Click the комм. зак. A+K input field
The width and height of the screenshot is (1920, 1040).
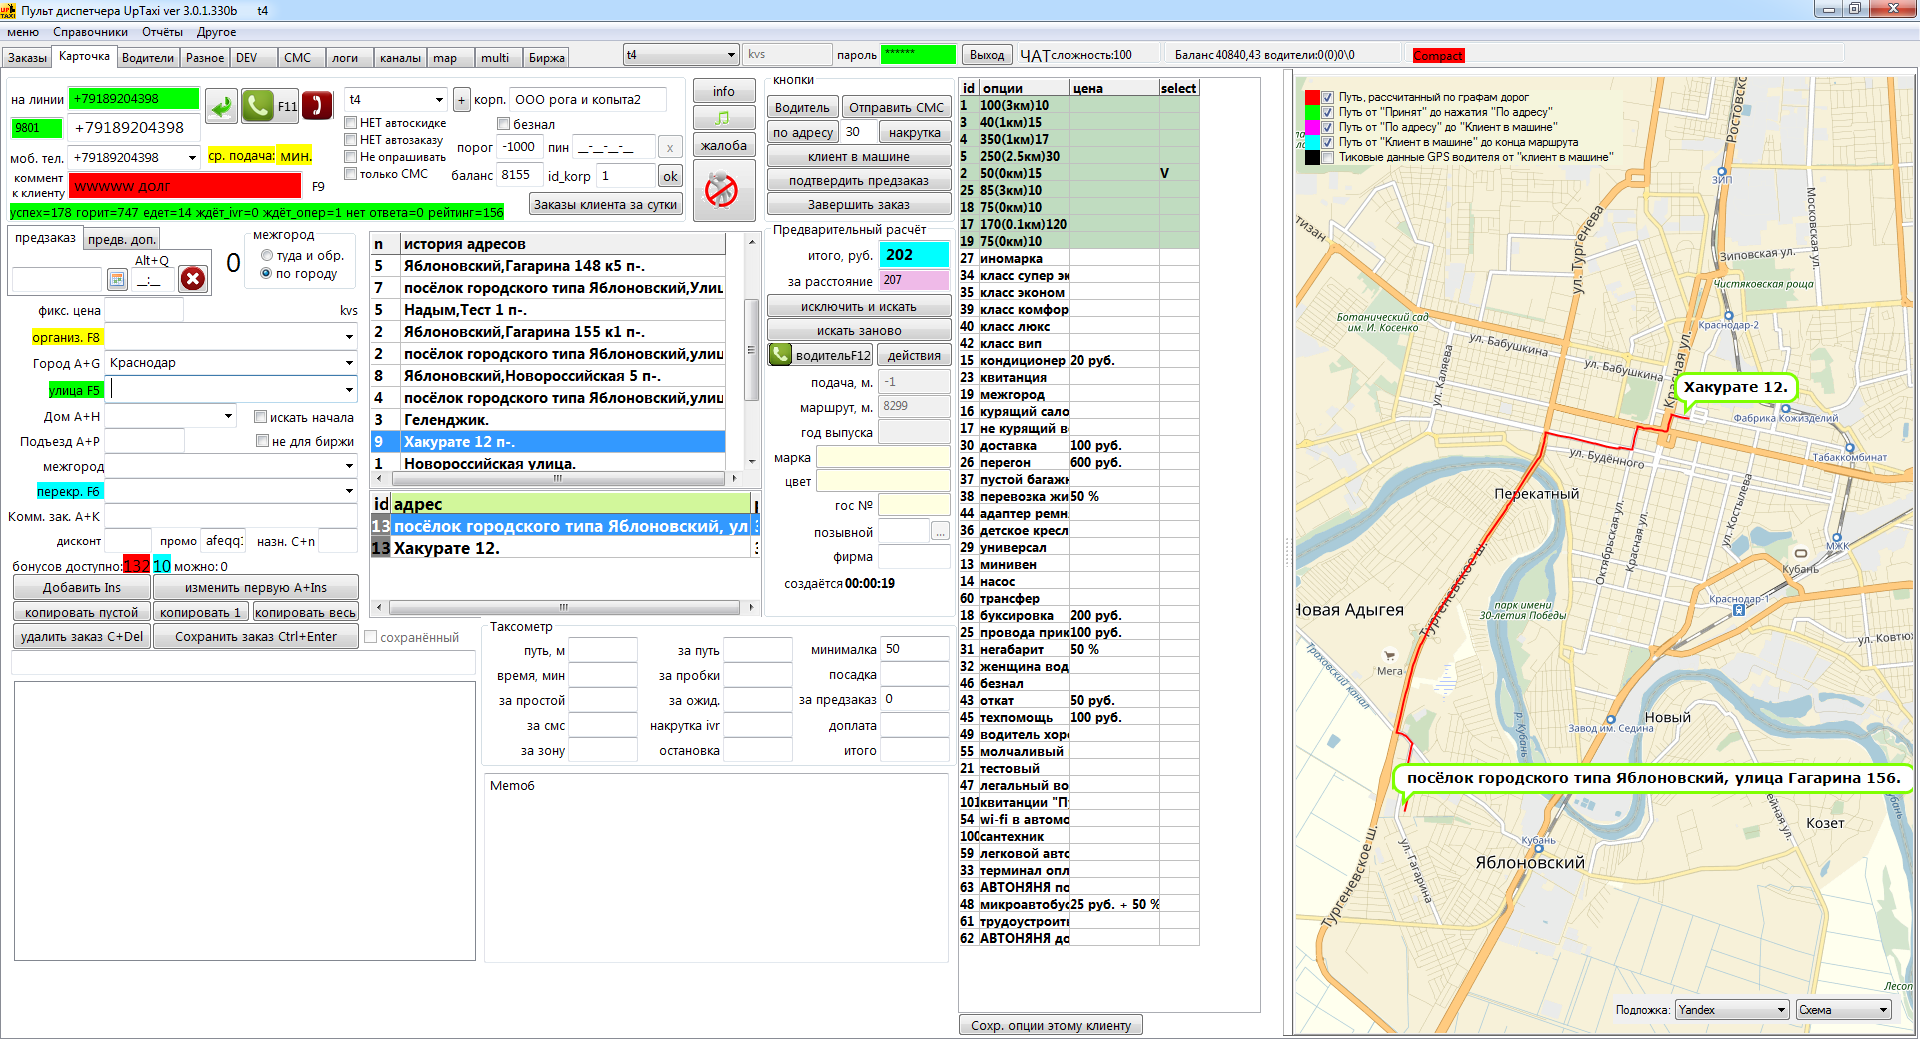tap(231, 517)
